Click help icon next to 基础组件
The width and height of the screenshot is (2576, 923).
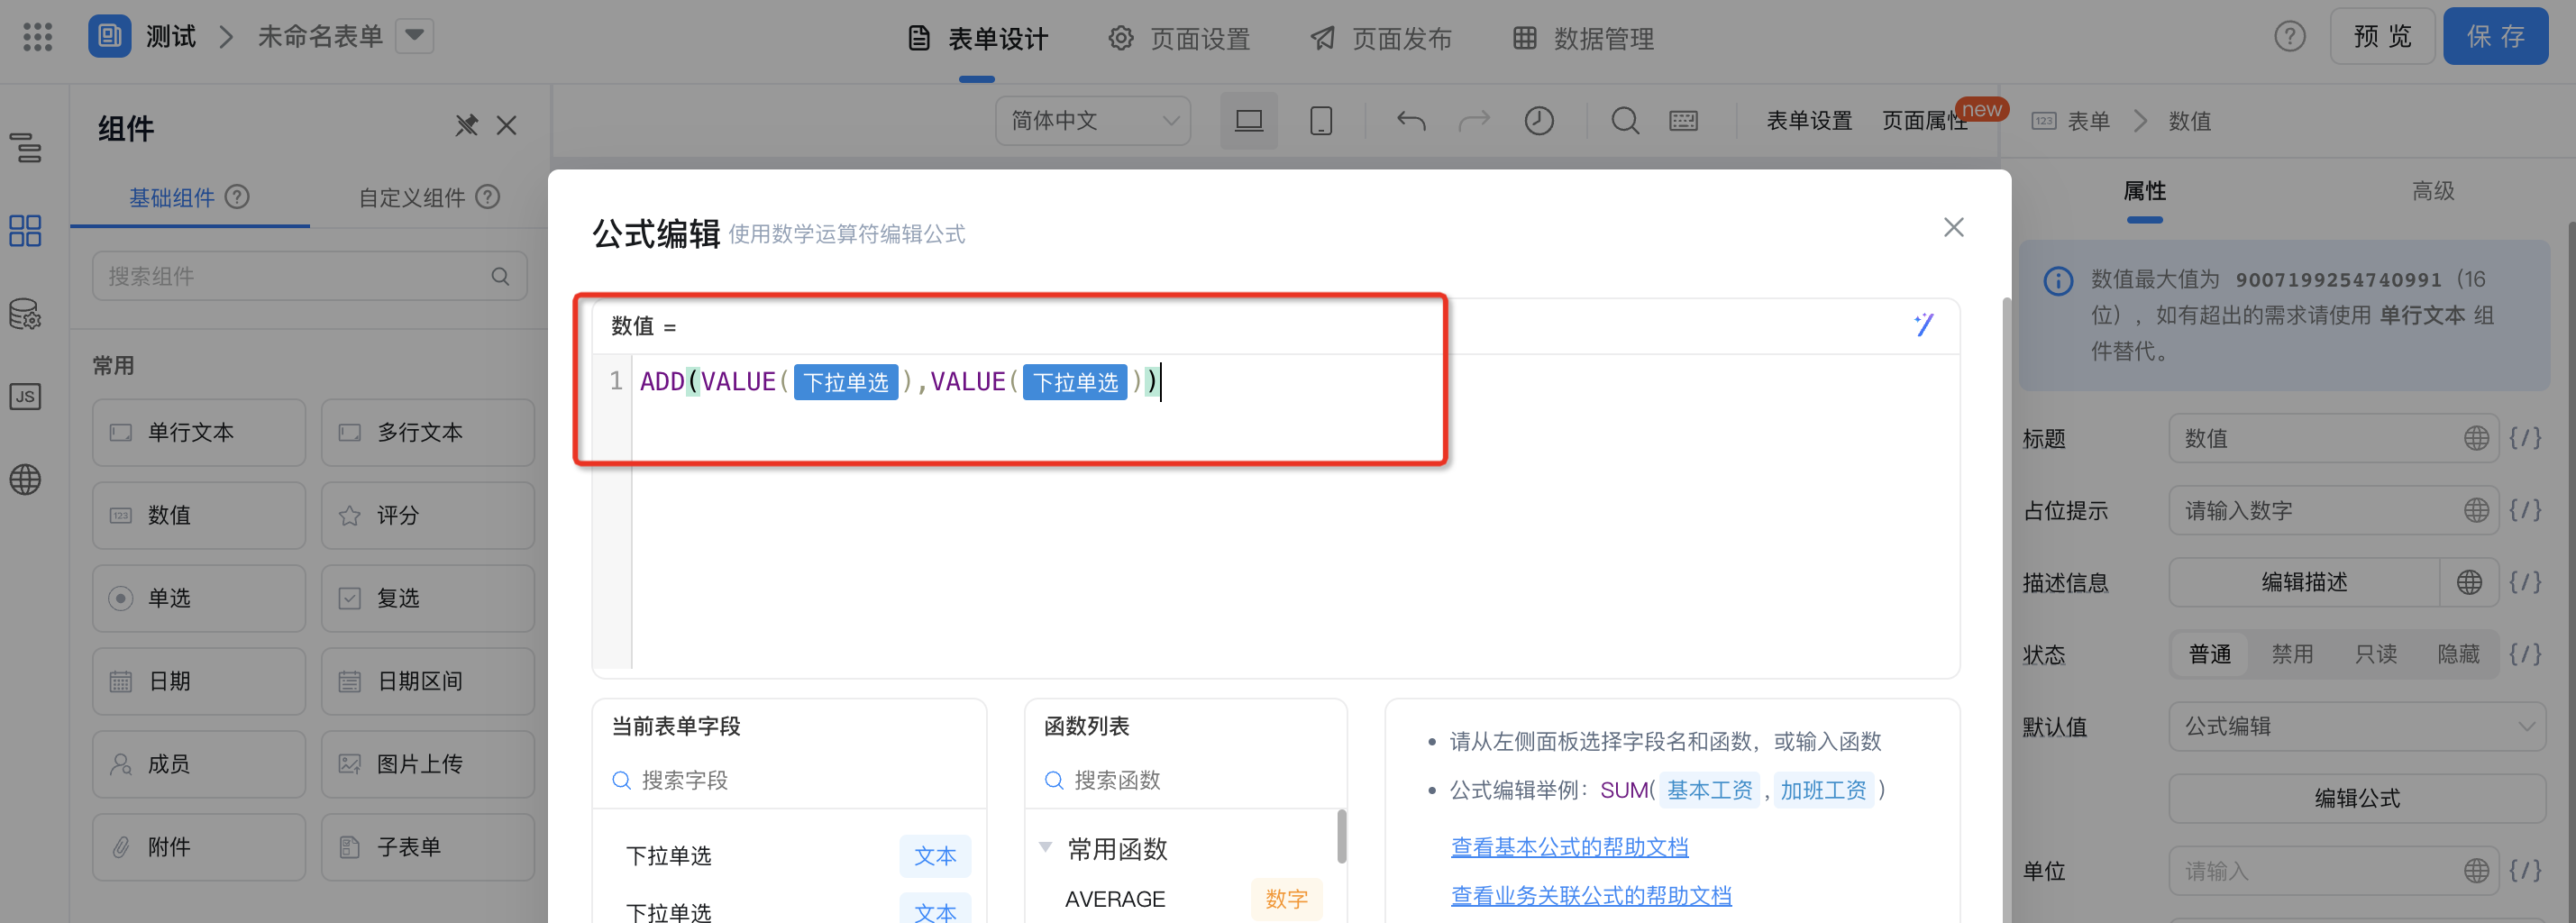237,197
